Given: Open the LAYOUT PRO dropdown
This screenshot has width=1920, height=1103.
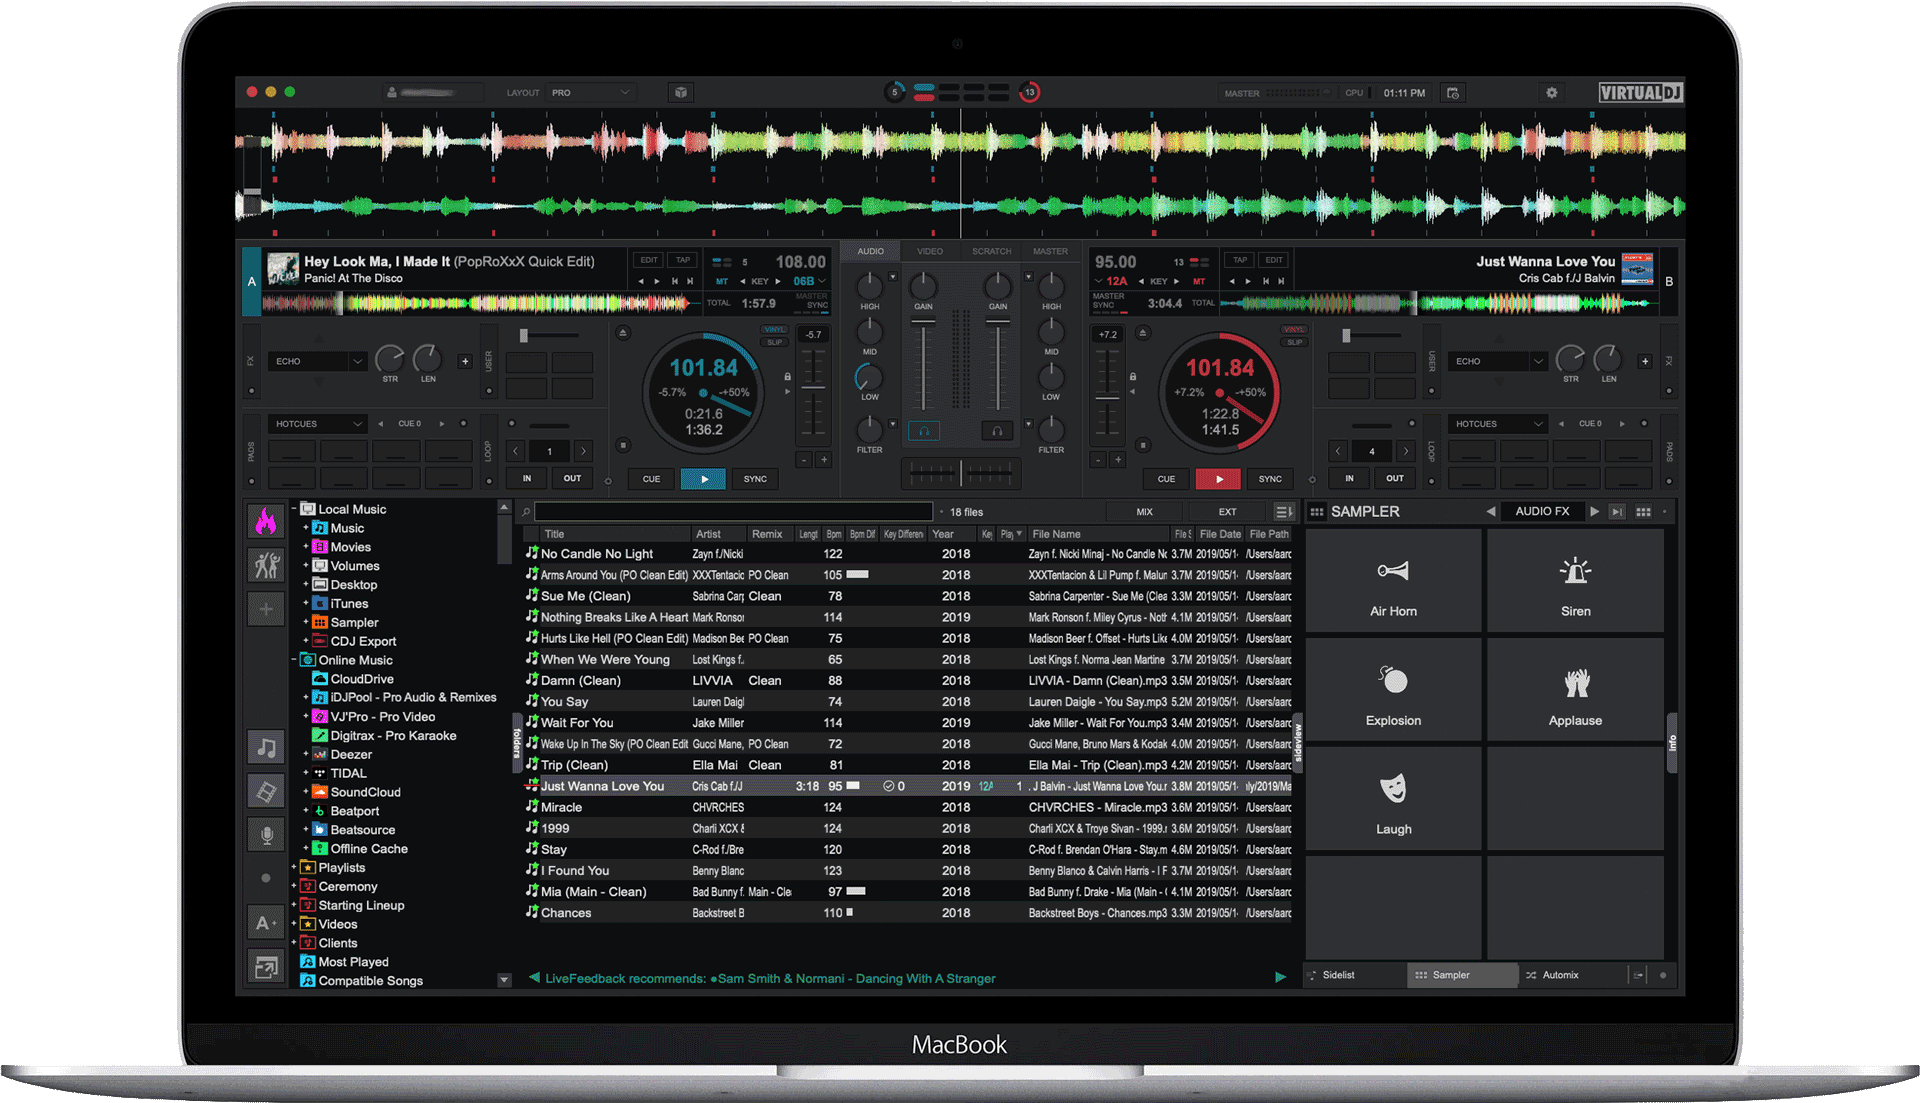Looking at the screenshot, I should pos(591,93).
